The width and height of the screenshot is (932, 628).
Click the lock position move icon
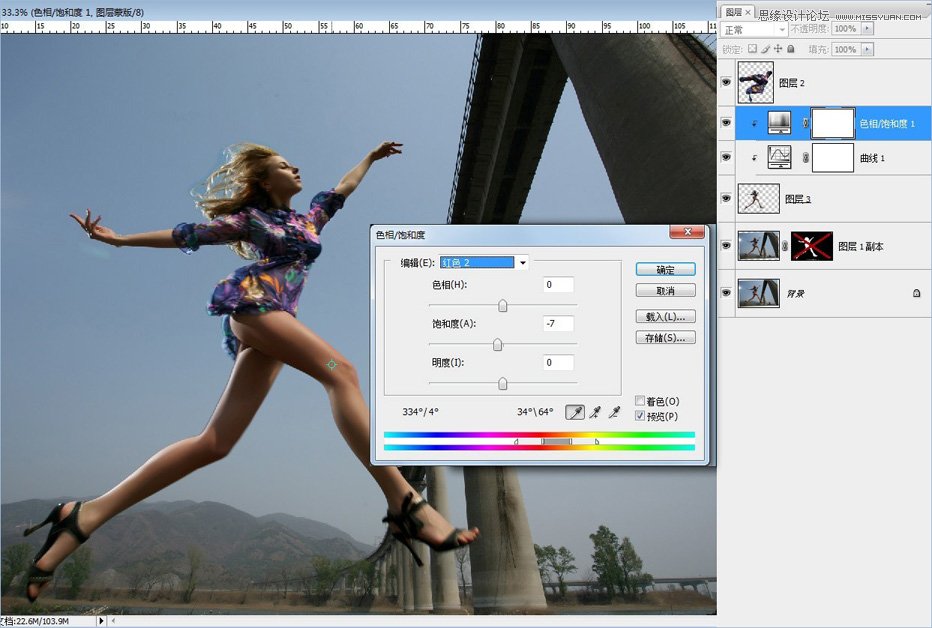pos(778,49)
